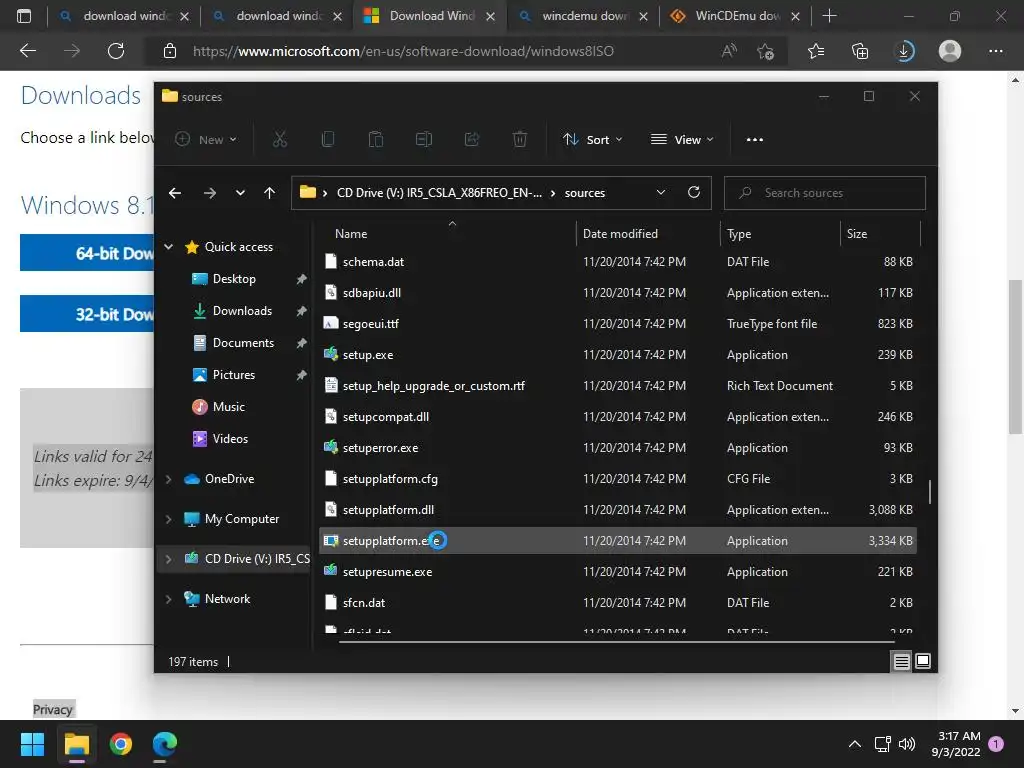Expand the My Computer tree node
This screenshot has width=1024, height=768.
[x=168, y=519]
